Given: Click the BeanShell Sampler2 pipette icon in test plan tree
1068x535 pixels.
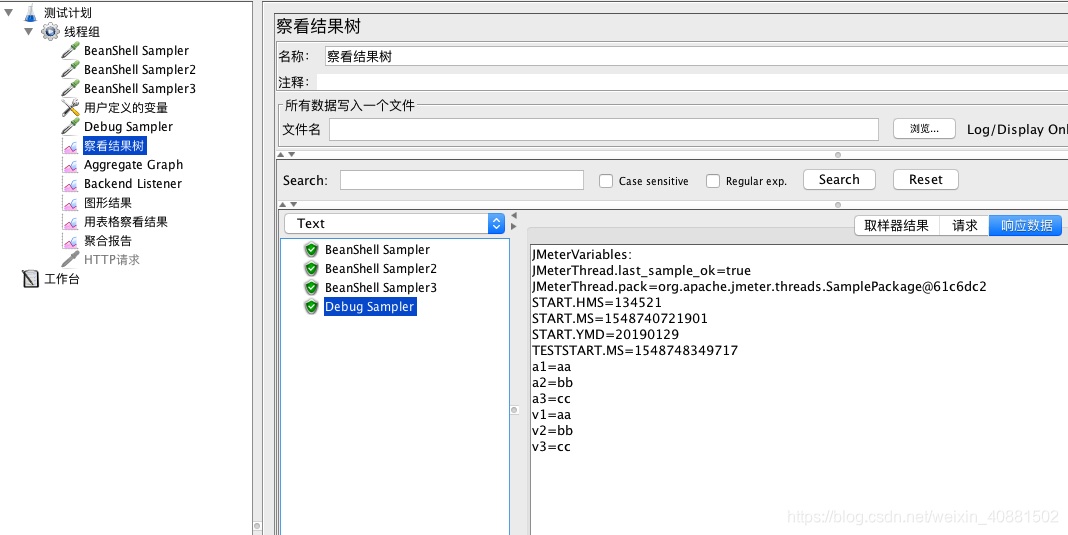Looking at the screenshot, I should click(x=70, y=70).
